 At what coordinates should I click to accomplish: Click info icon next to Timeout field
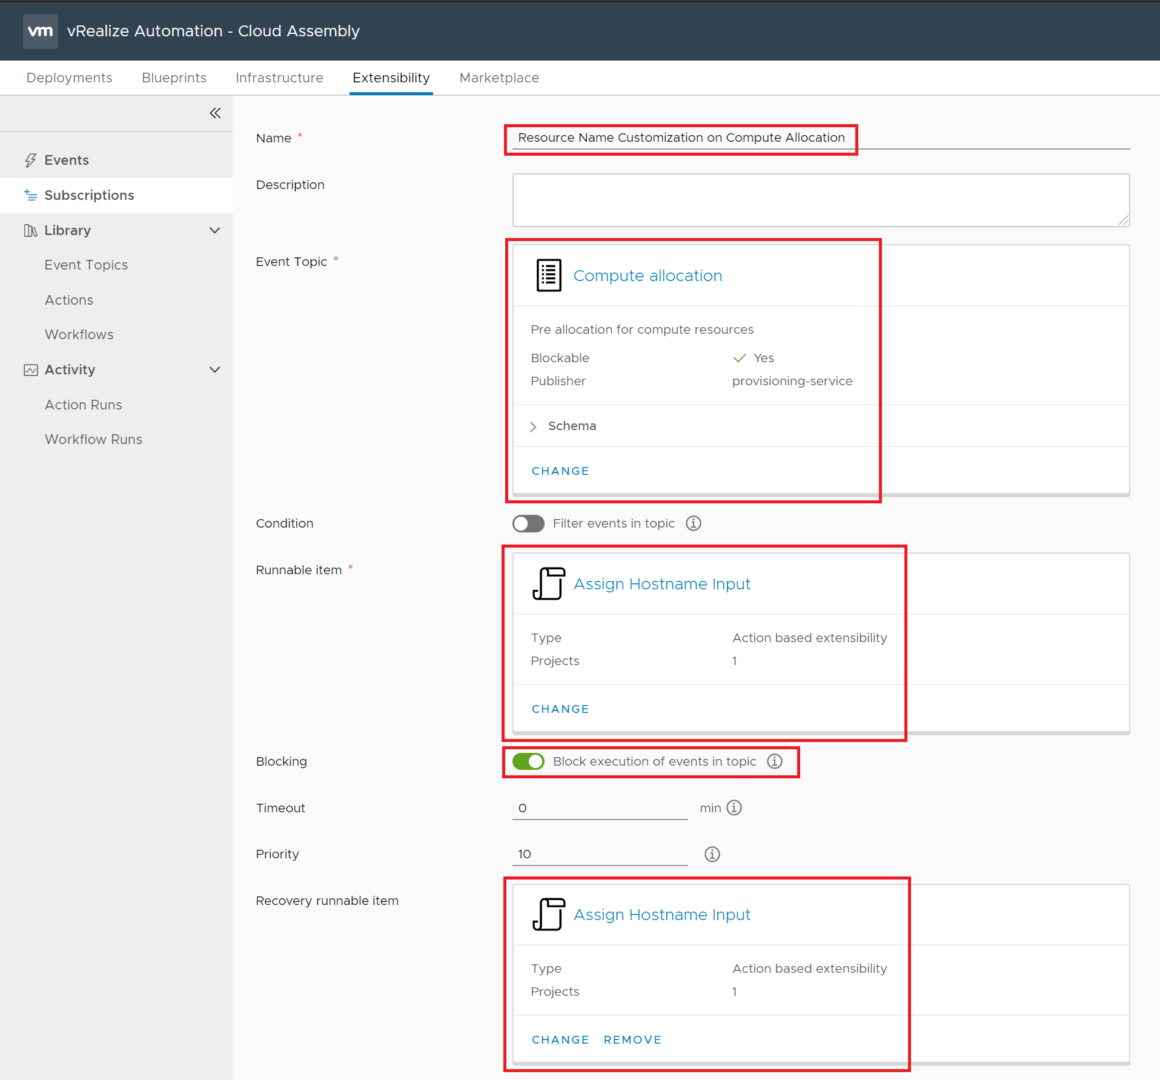[x=734, y=808]
